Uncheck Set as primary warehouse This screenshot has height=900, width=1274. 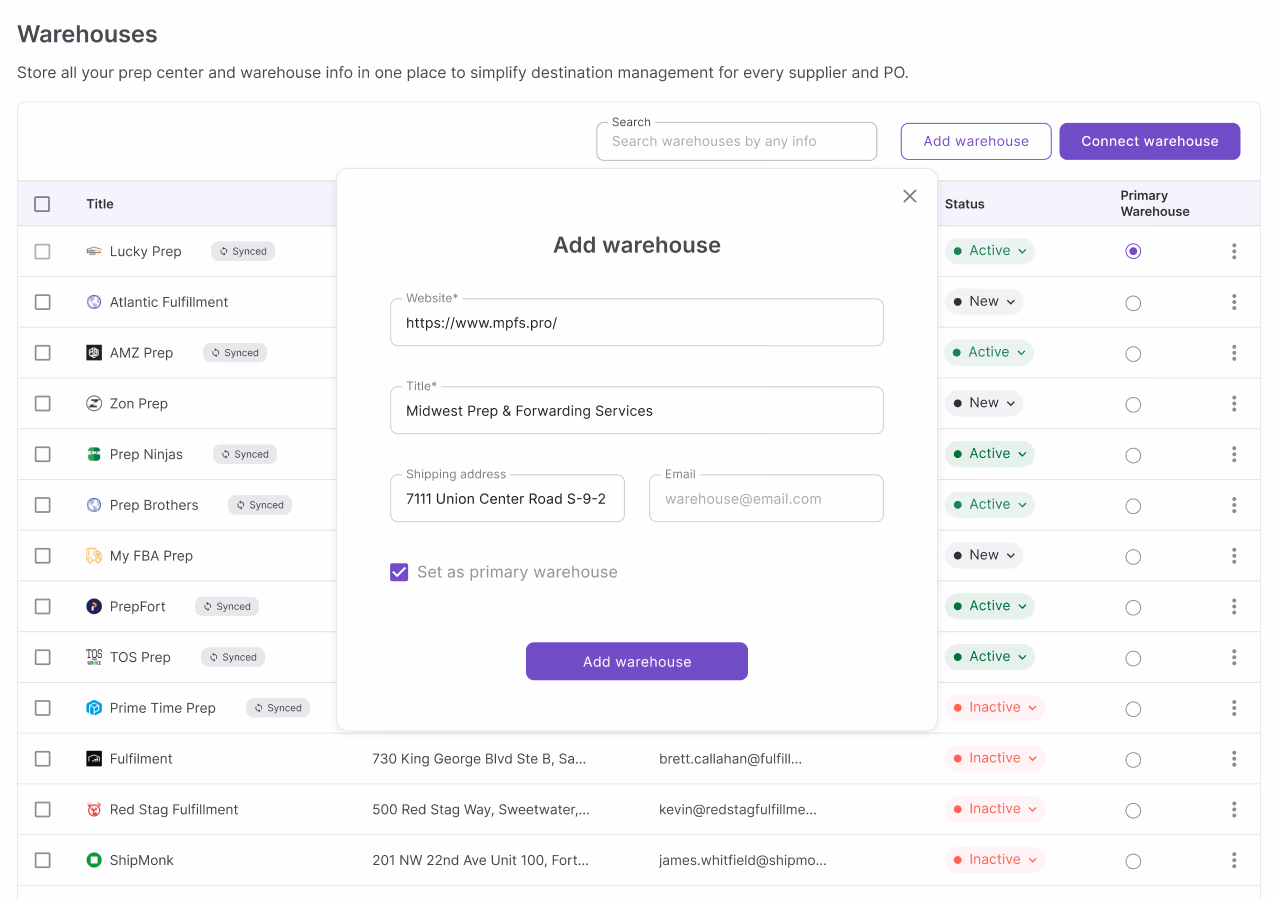coord(399,572)
